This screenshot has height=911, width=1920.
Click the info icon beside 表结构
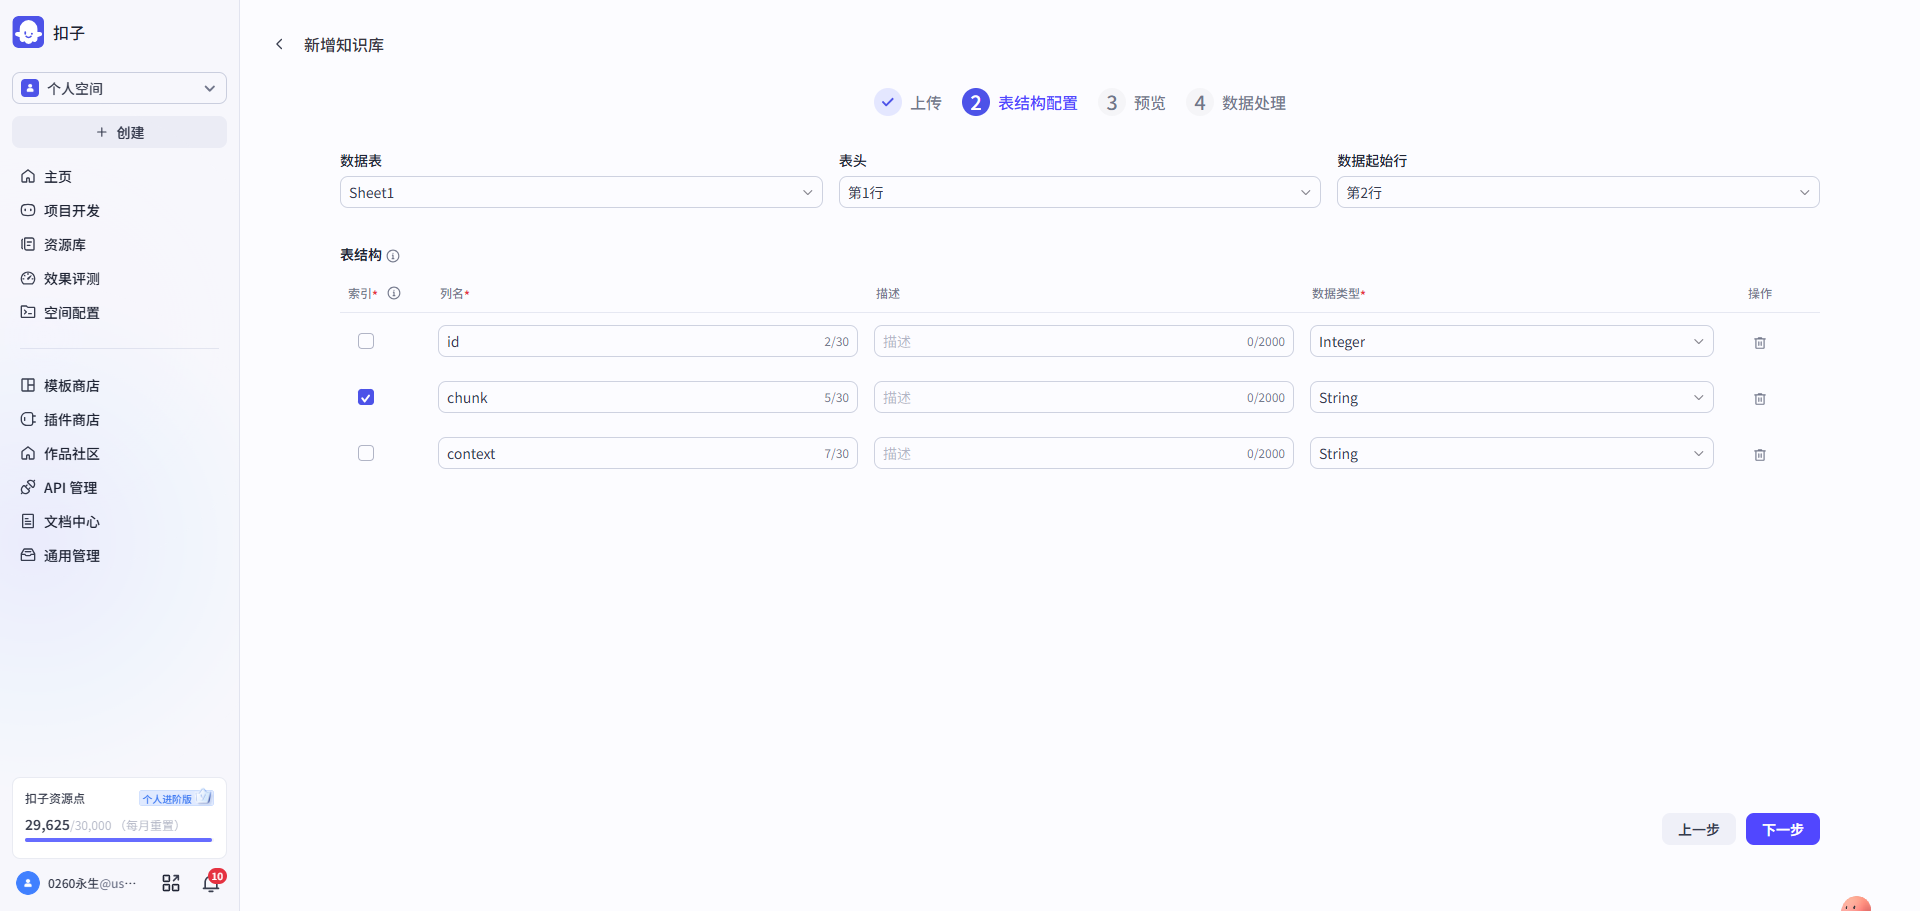[394, 256]
